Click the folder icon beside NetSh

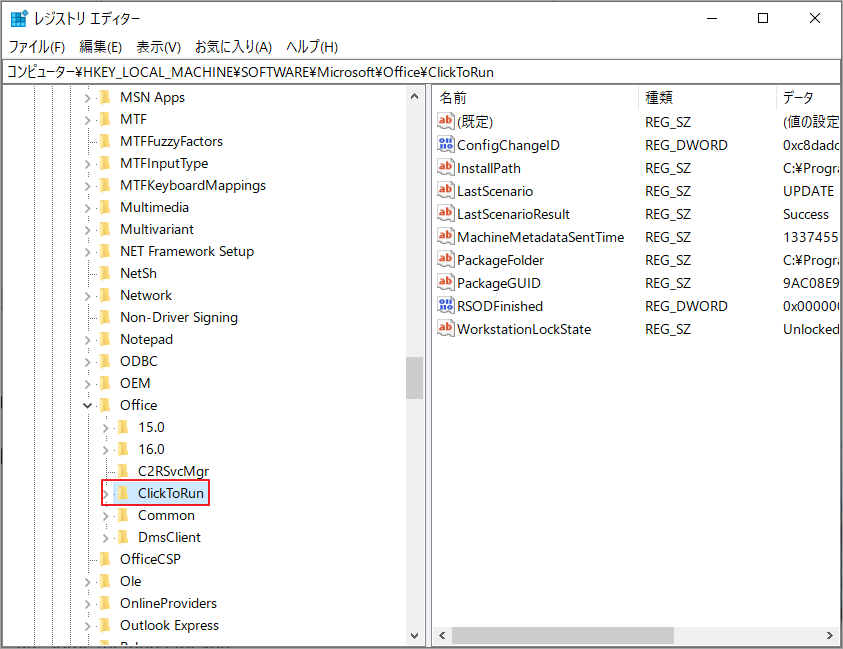(x=106, y=273)
